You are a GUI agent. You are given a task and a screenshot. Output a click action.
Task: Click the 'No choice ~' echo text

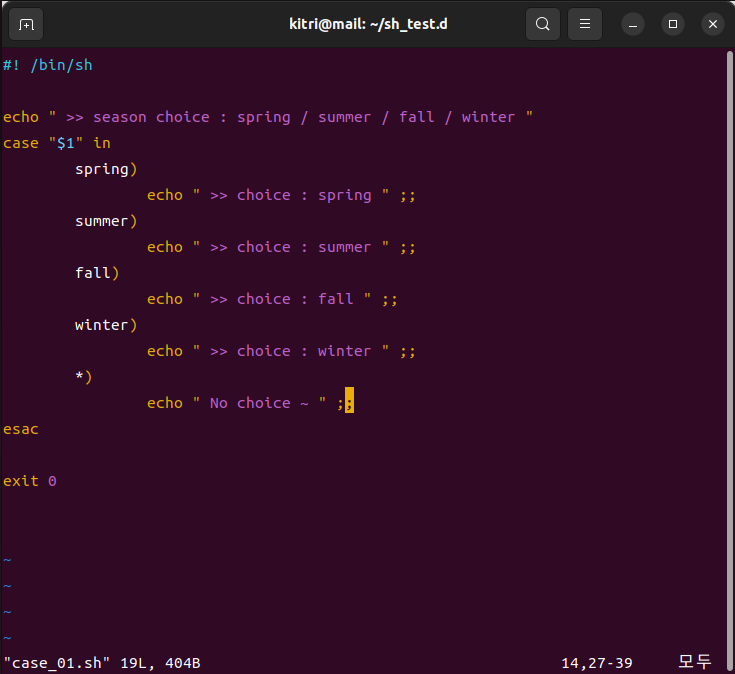(259, 404)
